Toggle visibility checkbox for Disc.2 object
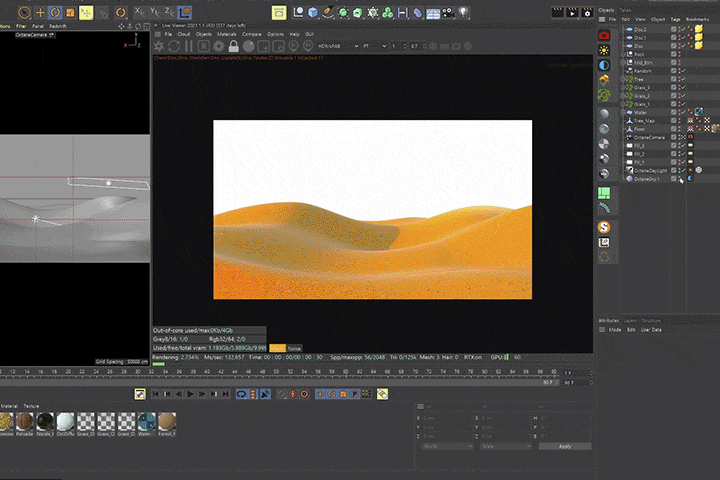Viewport: 720px width, 480px height. click(674, 30)
